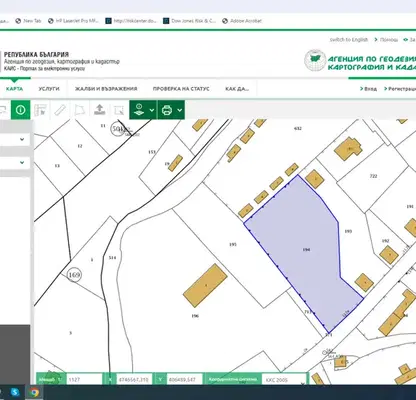Select the polygon area measurement tool
The width and height of the screenshot is (416, 400).
[x=80, y=110]
